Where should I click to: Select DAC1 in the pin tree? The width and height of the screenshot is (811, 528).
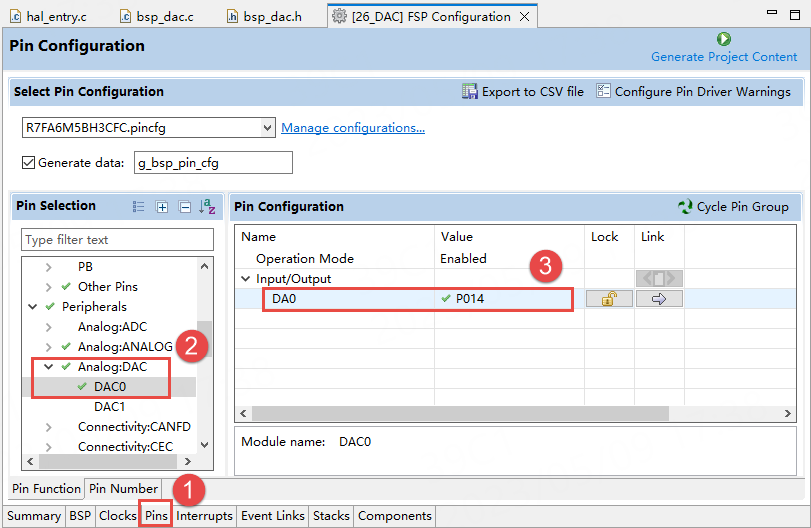point(109,407)
